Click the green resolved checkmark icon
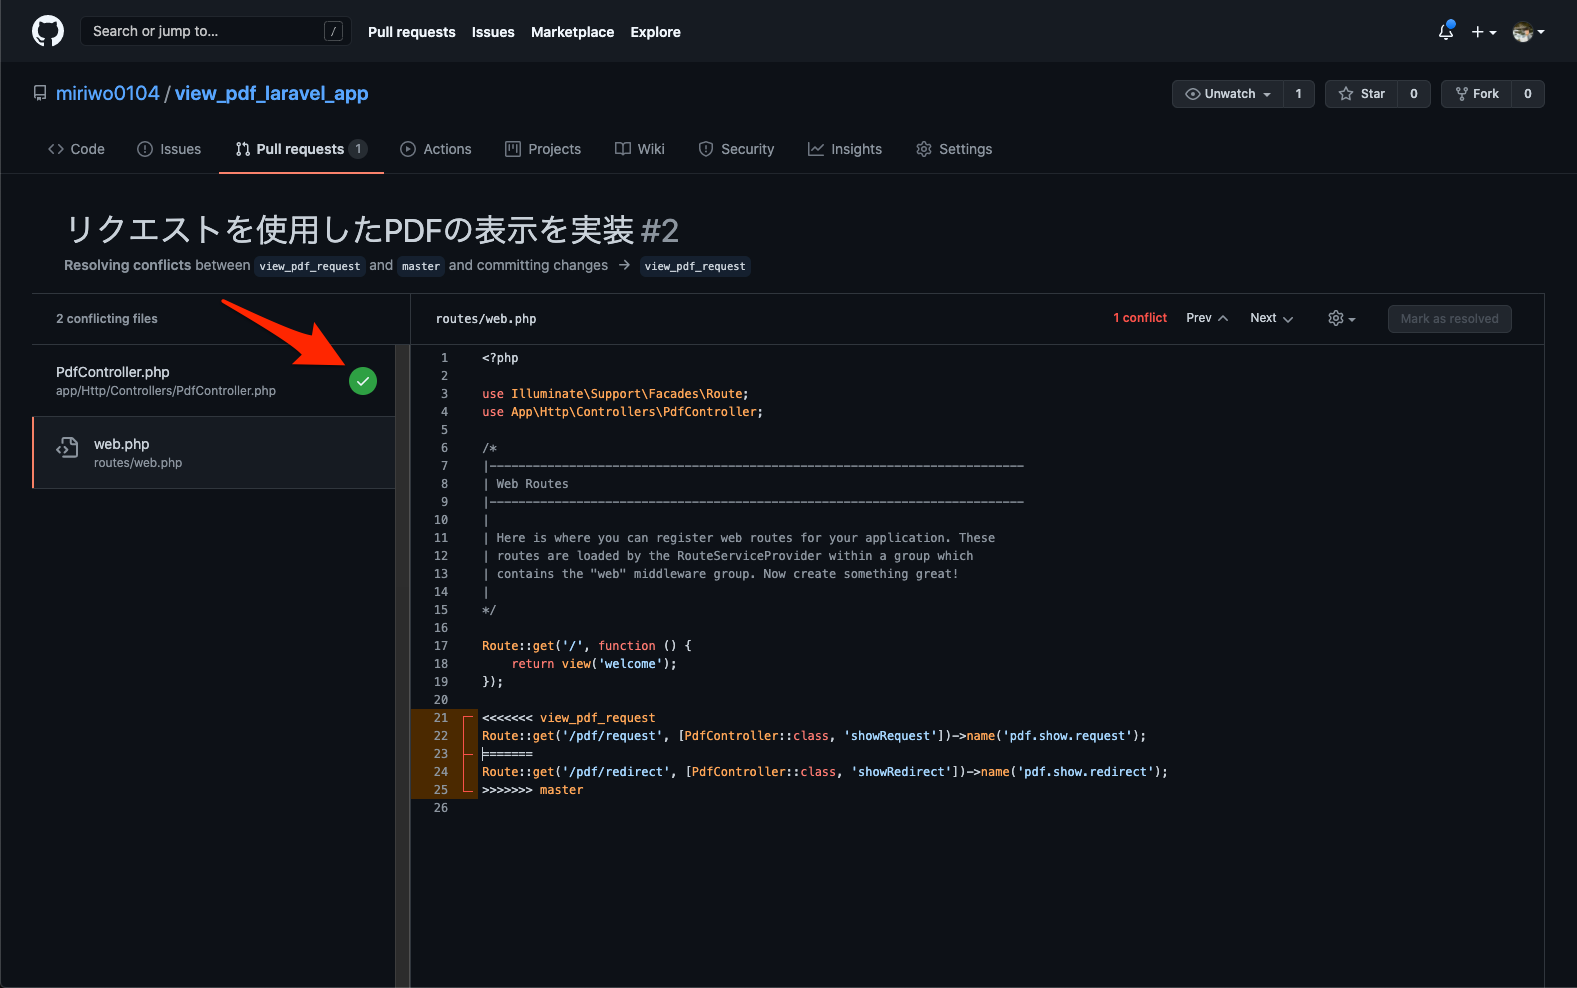Screen dimensions: 1577x988 (x=363, y=381)
